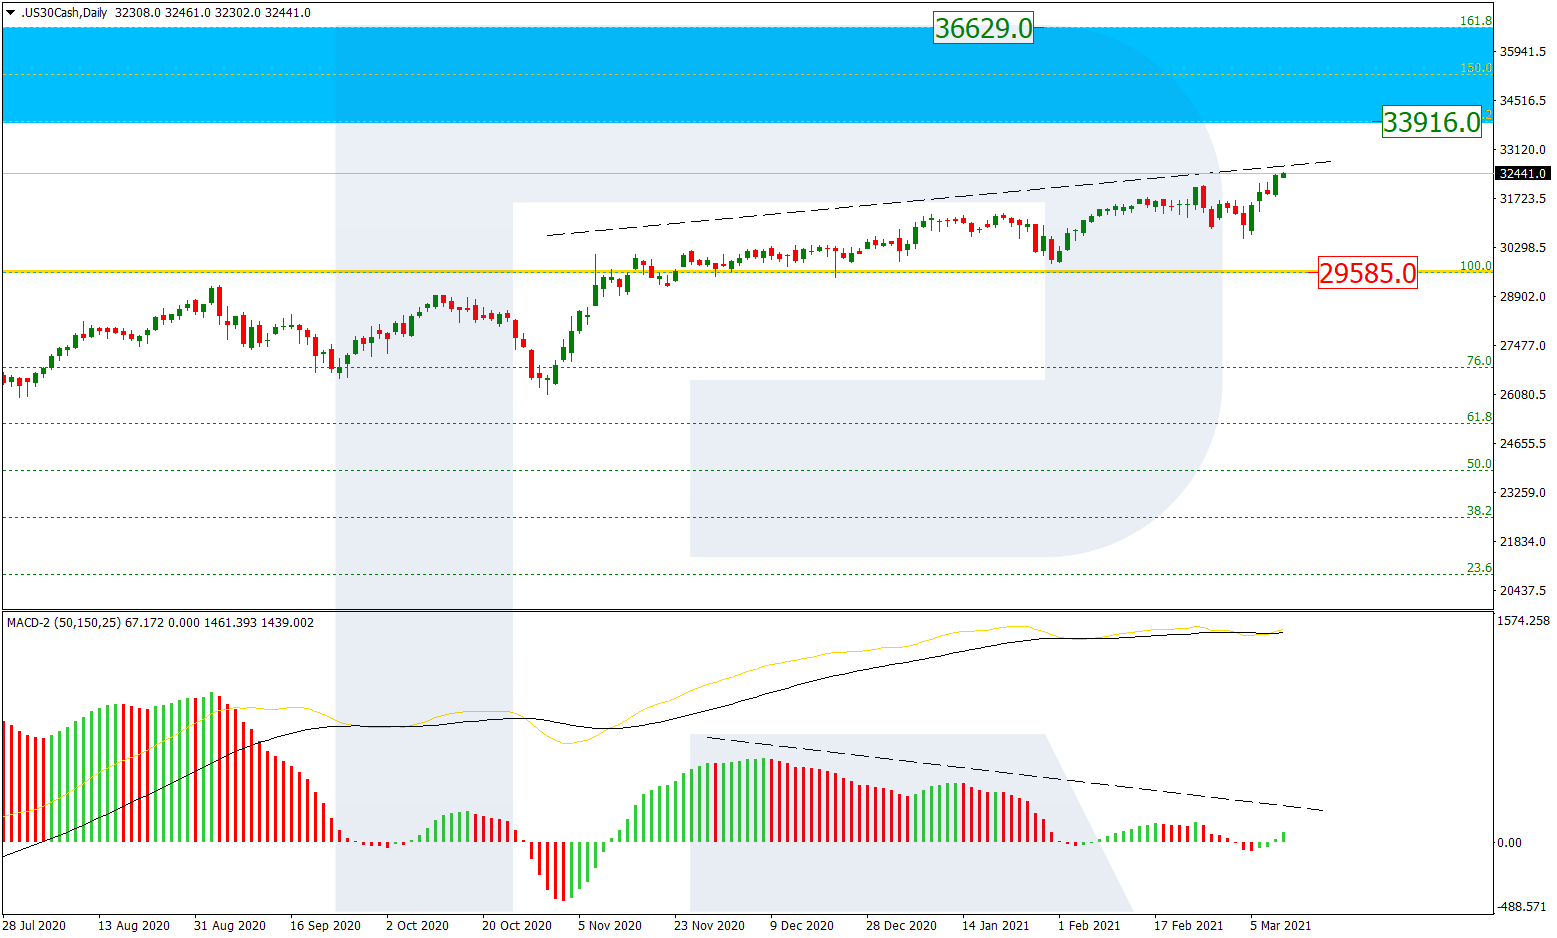Select the blue target zone rectangle
The height and width of the screenshot is (938, 1557).
click(747, 75)
